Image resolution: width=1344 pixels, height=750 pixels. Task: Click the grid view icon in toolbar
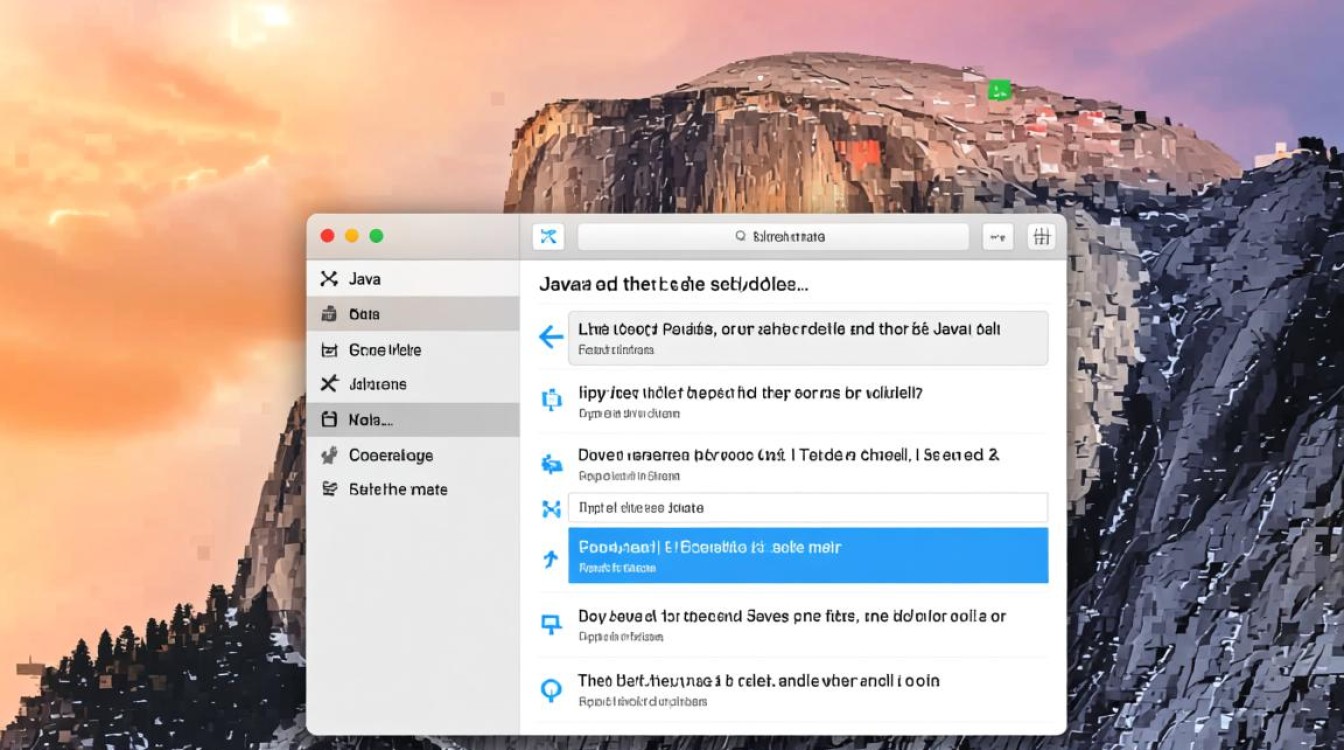(x=1041, y=237)
